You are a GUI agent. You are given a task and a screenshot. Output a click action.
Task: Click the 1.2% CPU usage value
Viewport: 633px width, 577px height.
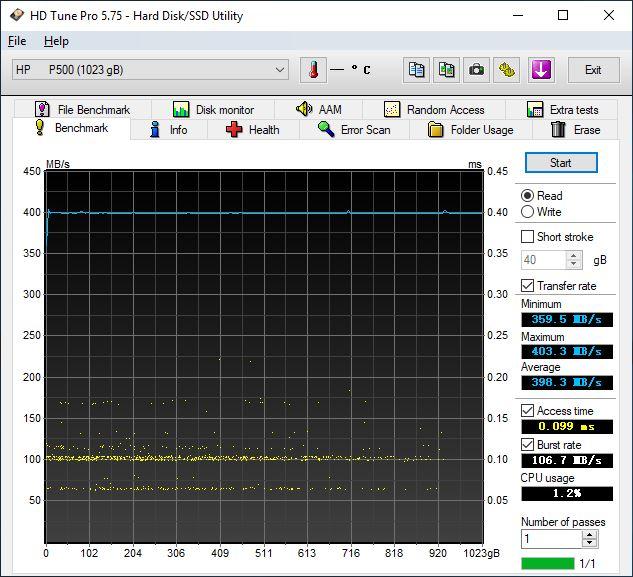567,493
